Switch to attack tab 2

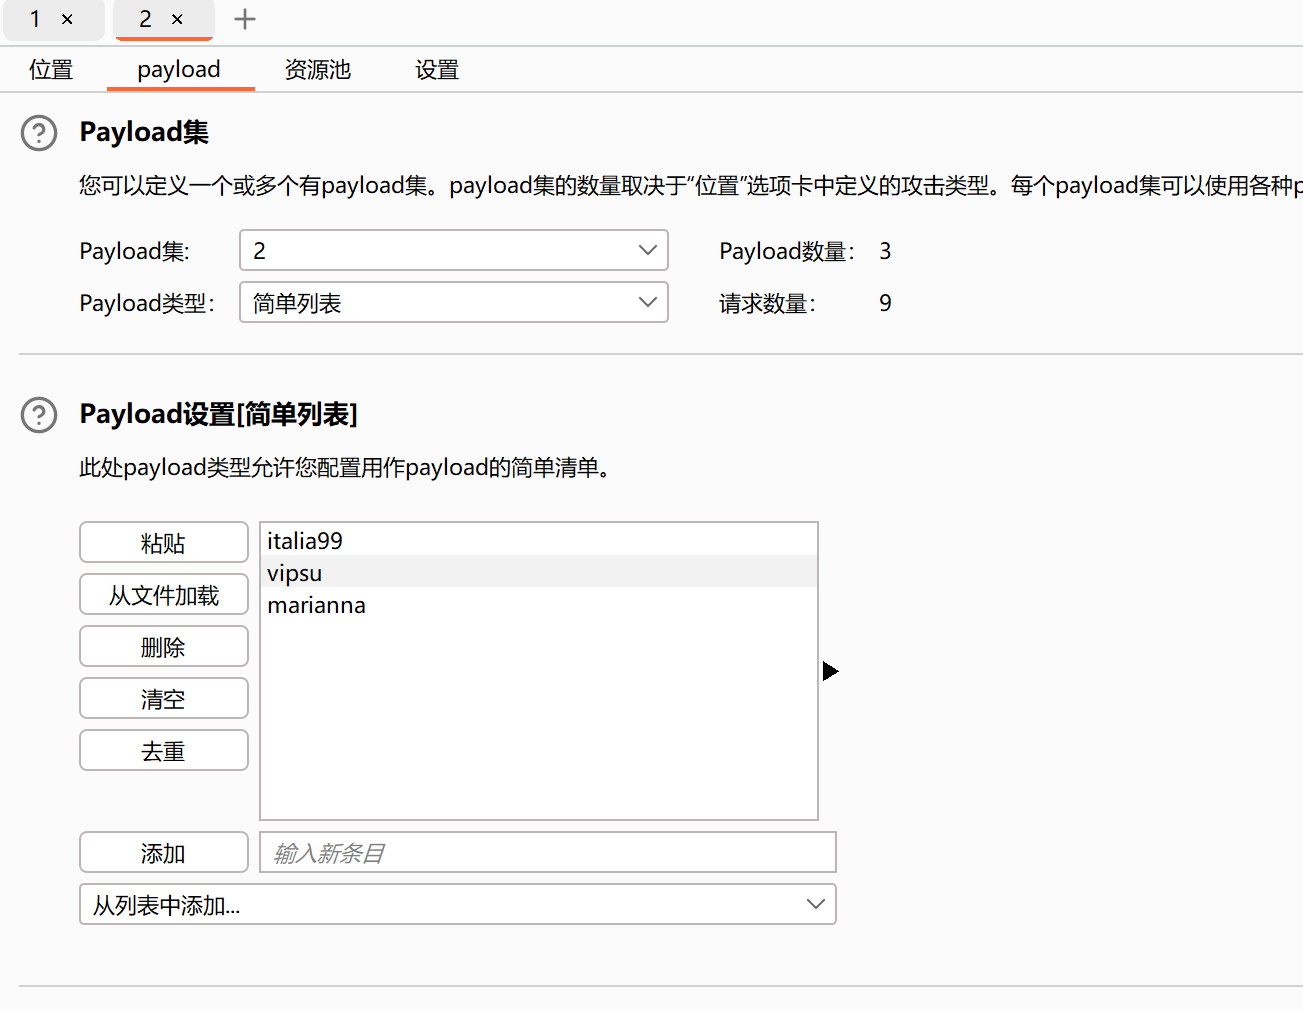tap(146, 19)
